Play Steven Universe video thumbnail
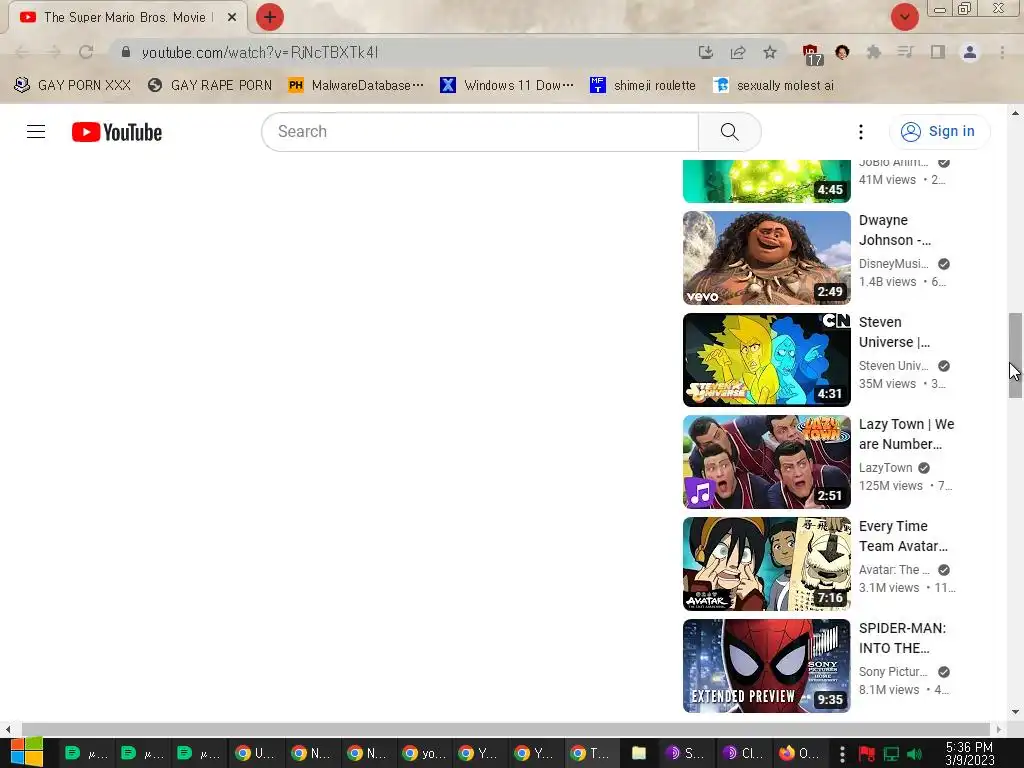1024x768 pixels. coord(767,360)
